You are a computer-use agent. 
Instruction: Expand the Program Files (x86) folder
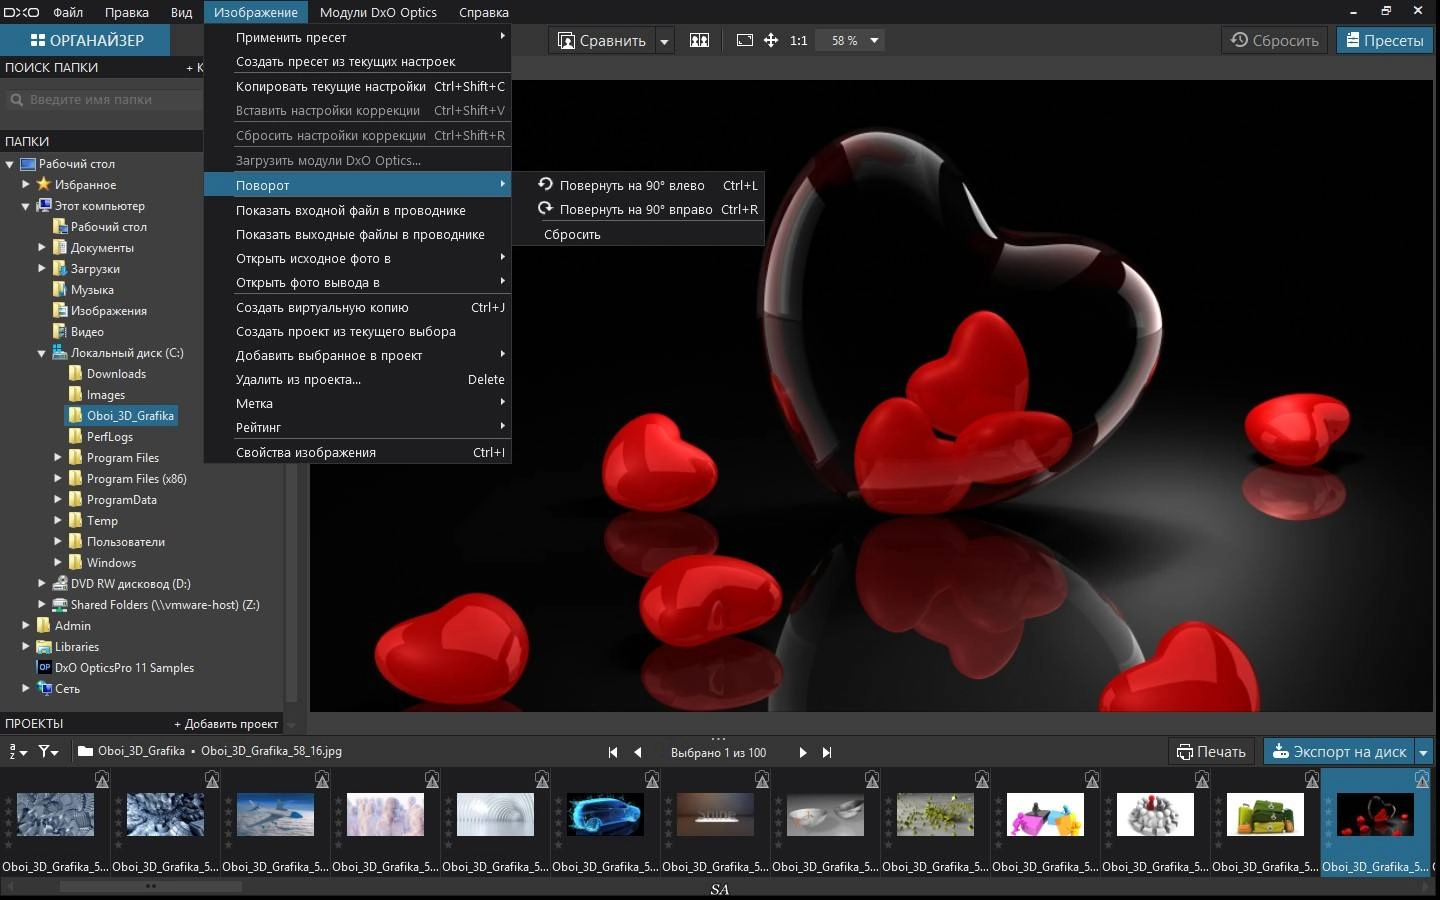click(58, 478)
